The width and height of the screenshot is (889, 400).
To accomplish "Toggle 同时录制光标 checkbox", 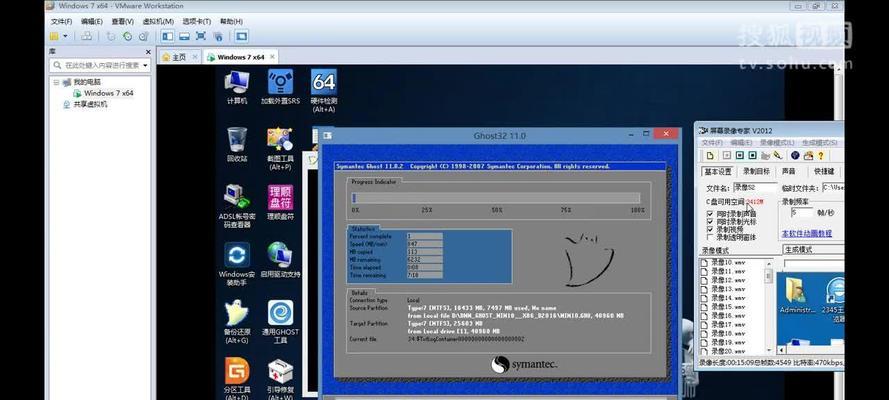I will [710, 222].
